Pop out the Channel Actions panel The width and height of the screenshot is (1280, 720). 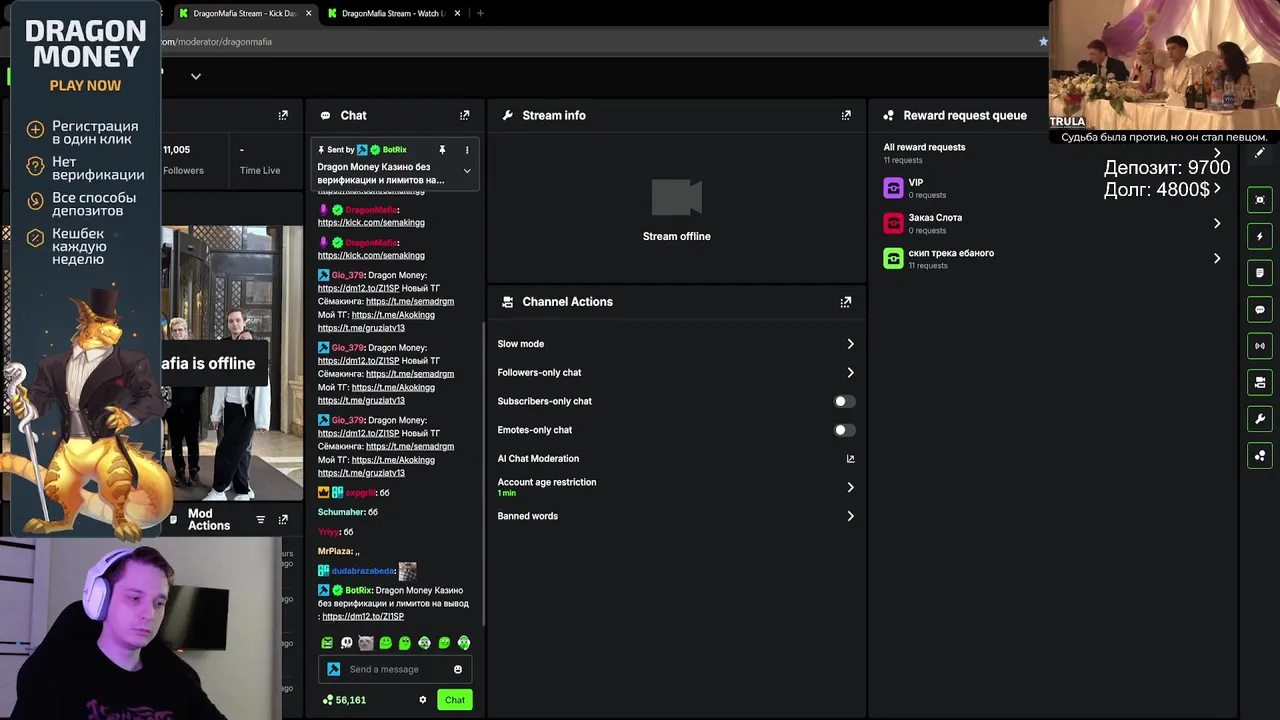(x=846, y=301)
